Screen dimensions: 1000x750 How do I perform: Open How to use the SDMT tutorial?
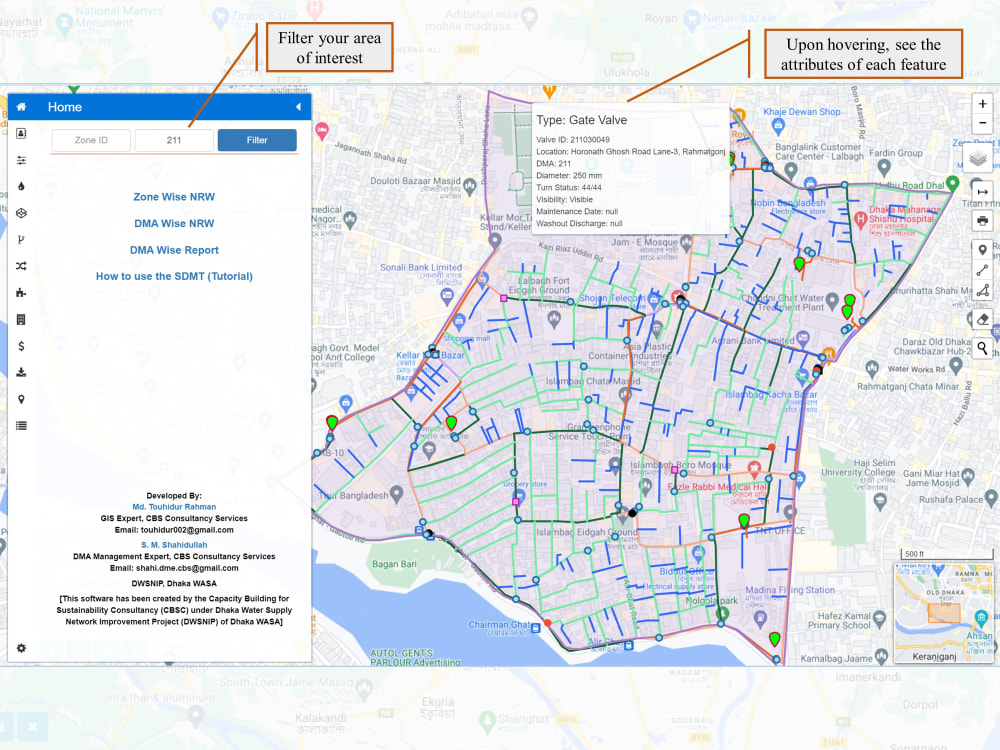pos(174,276)
